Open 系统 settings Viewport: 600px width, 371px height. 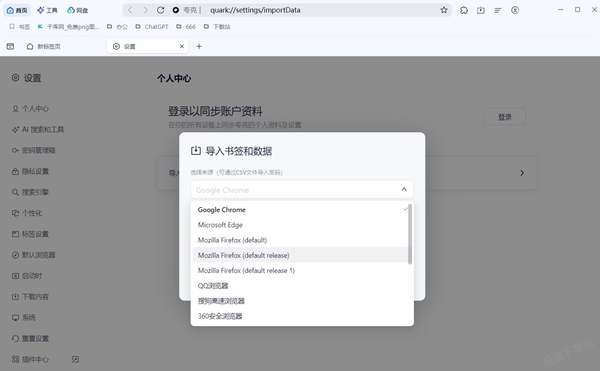pyautogui.click(x=24, y=317)
